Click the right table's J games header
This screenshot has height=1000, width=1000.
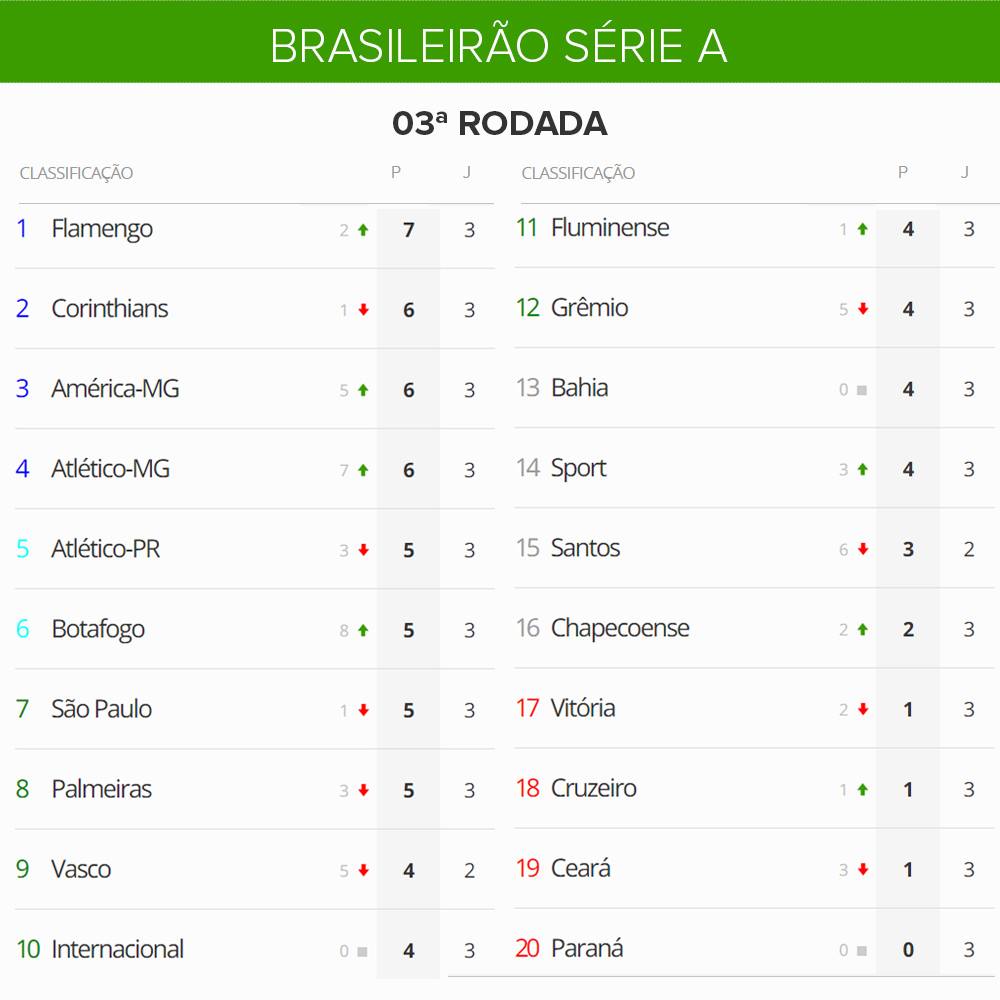966,172
